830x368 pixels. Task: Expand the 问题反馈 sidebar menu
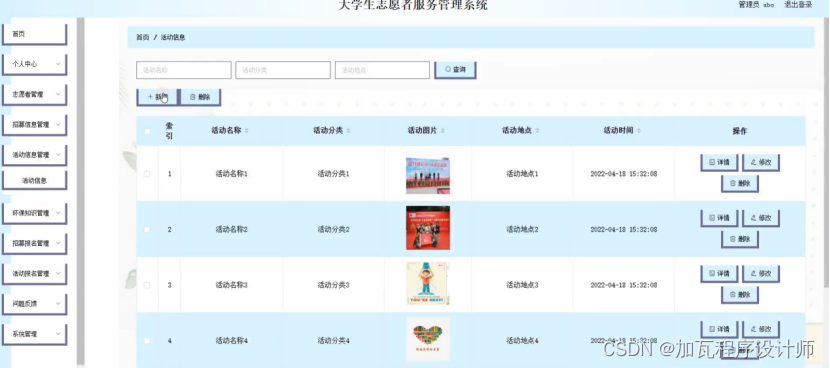[34, 304]
